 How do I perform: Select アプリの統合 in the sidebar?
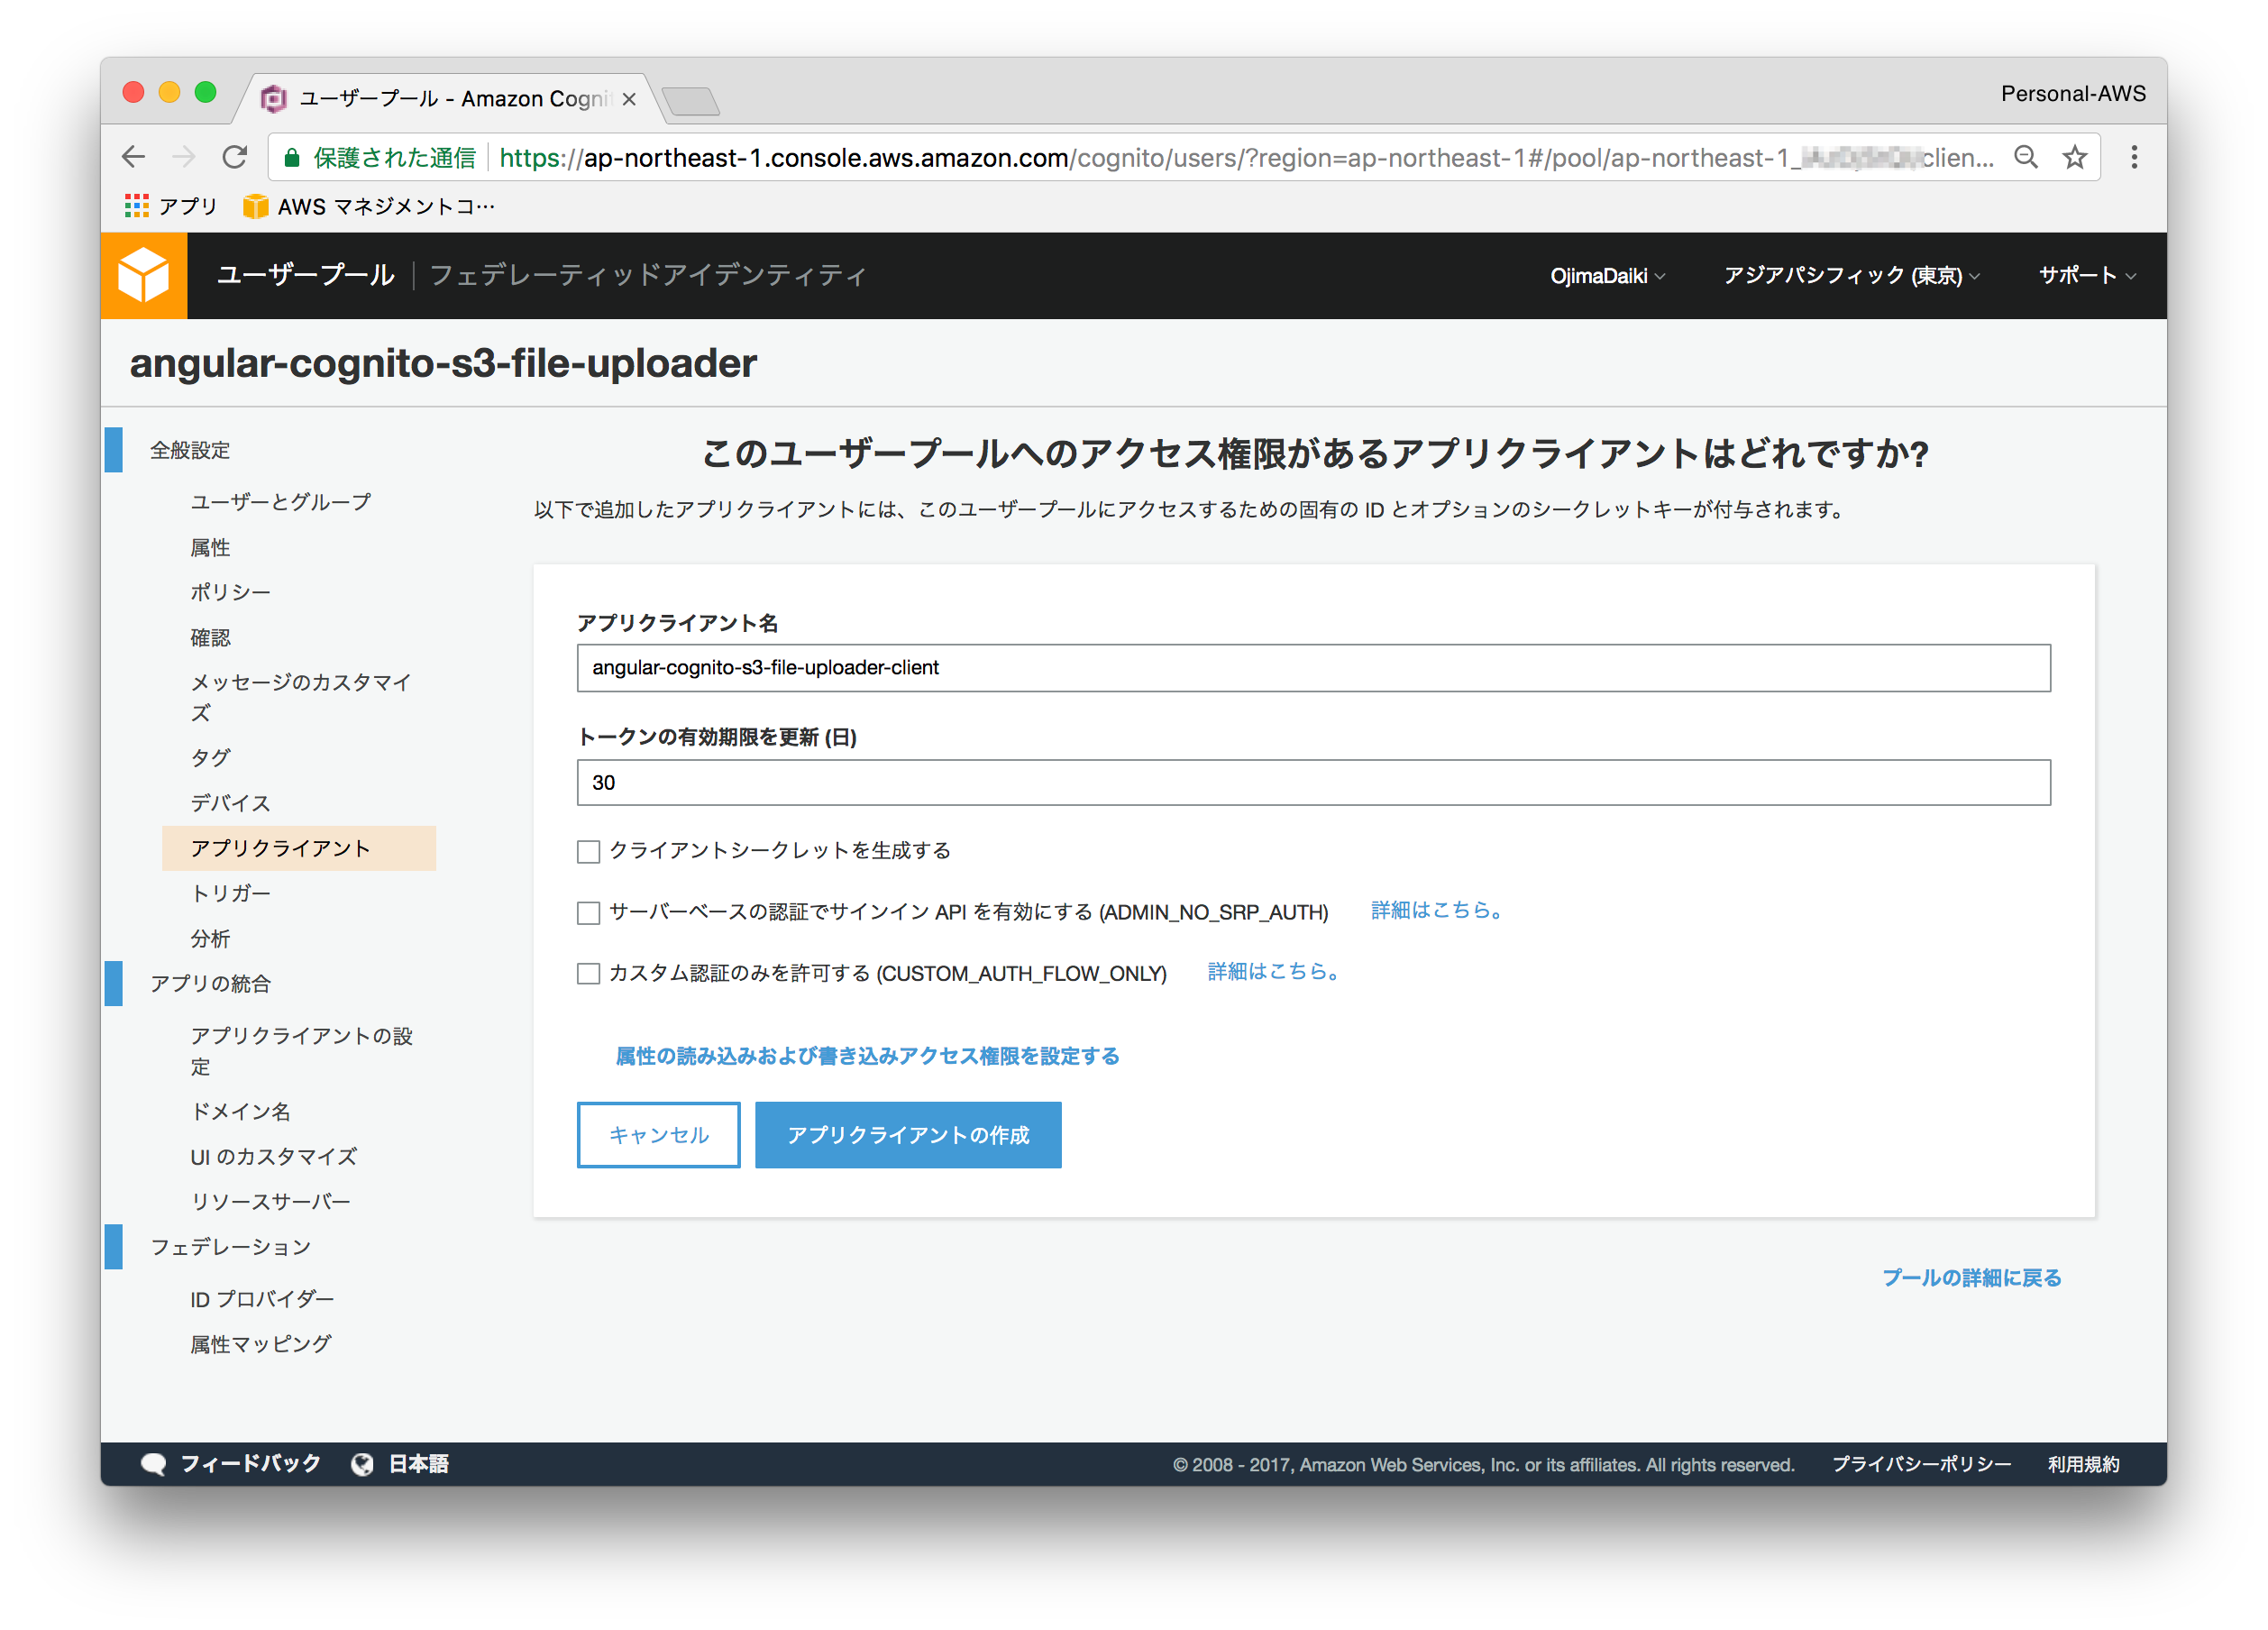click(x=210, y=984)
